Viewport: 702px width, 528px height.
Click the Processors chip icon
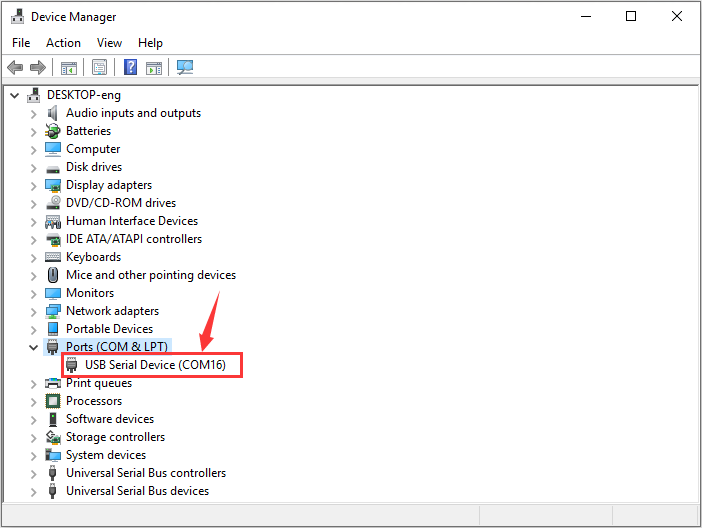(53, 401)
